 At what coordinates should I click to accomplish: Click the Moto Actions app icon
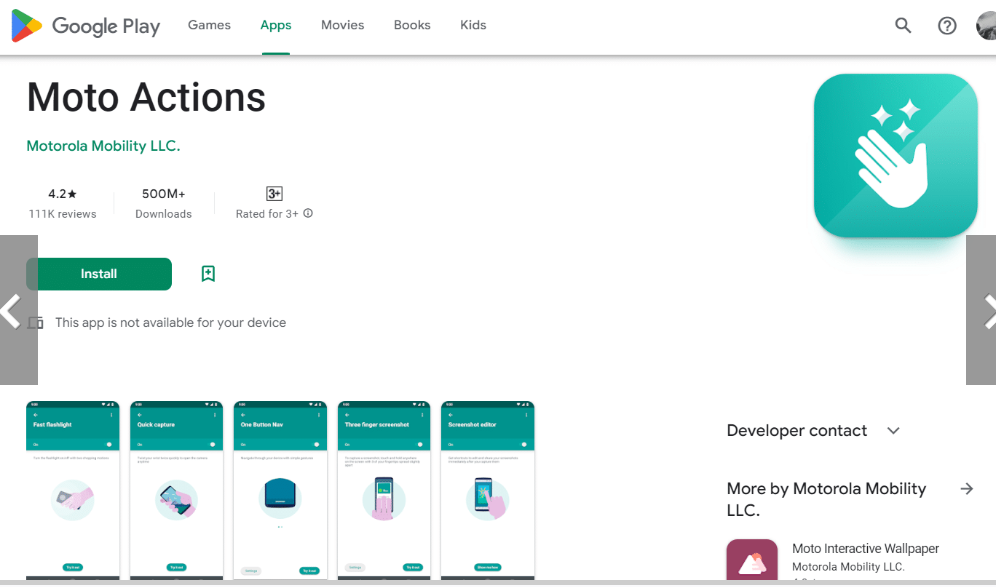point(895,155)
